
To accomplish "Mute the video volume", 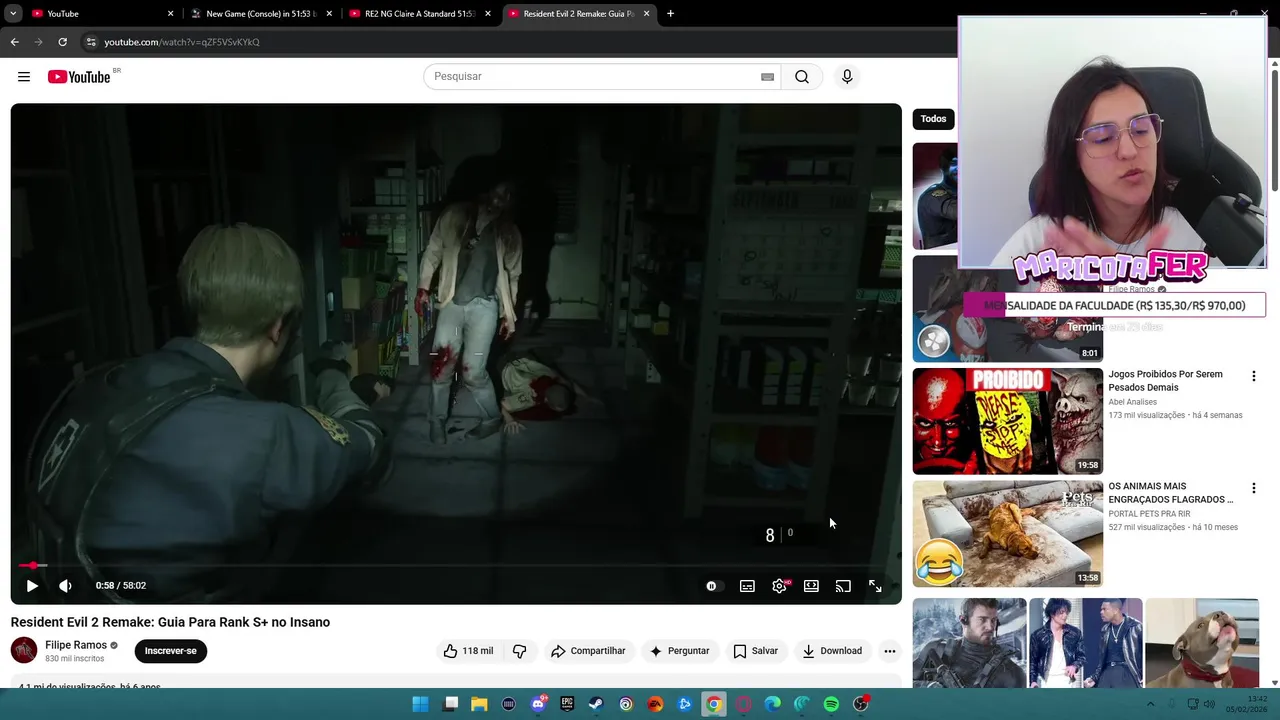I will coord(65,586).
